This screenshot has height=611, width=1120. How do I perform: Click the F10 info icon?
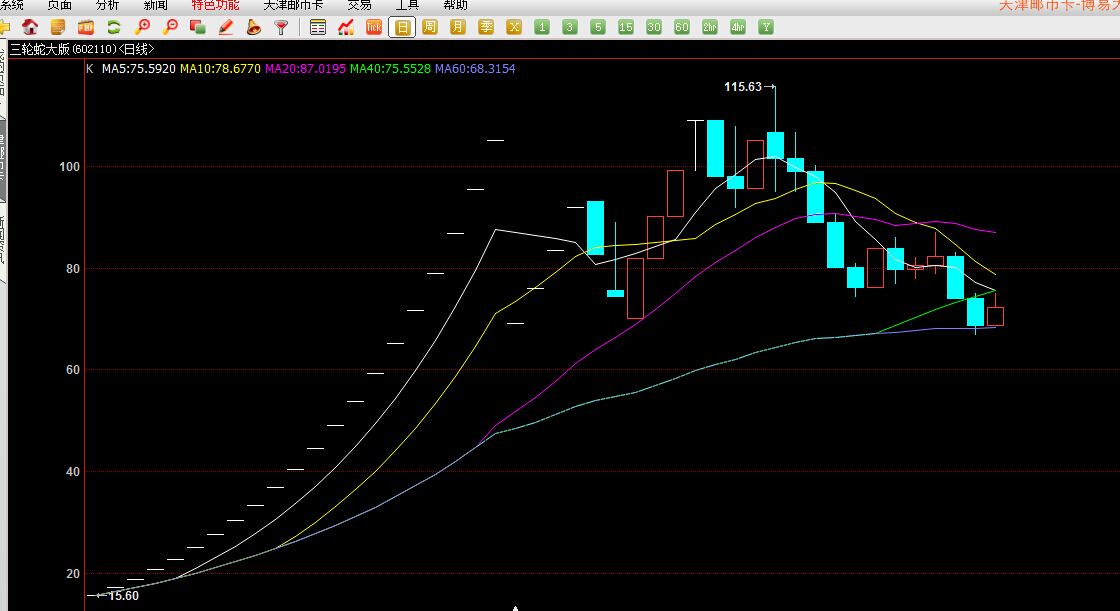[x=86, y=27]
